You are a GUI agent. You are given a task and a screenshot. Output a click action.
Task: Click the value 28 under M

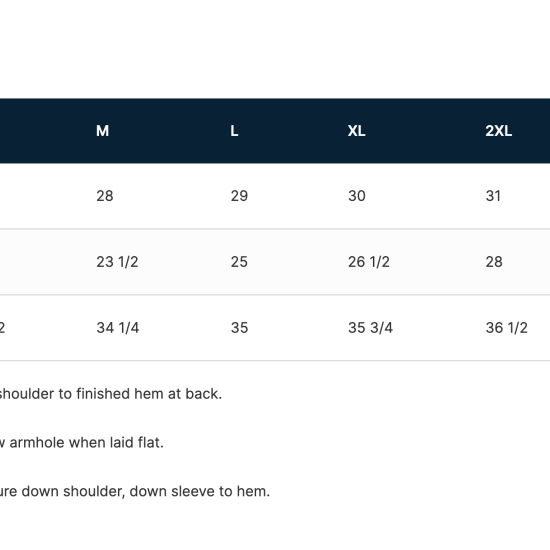point(105,196)
